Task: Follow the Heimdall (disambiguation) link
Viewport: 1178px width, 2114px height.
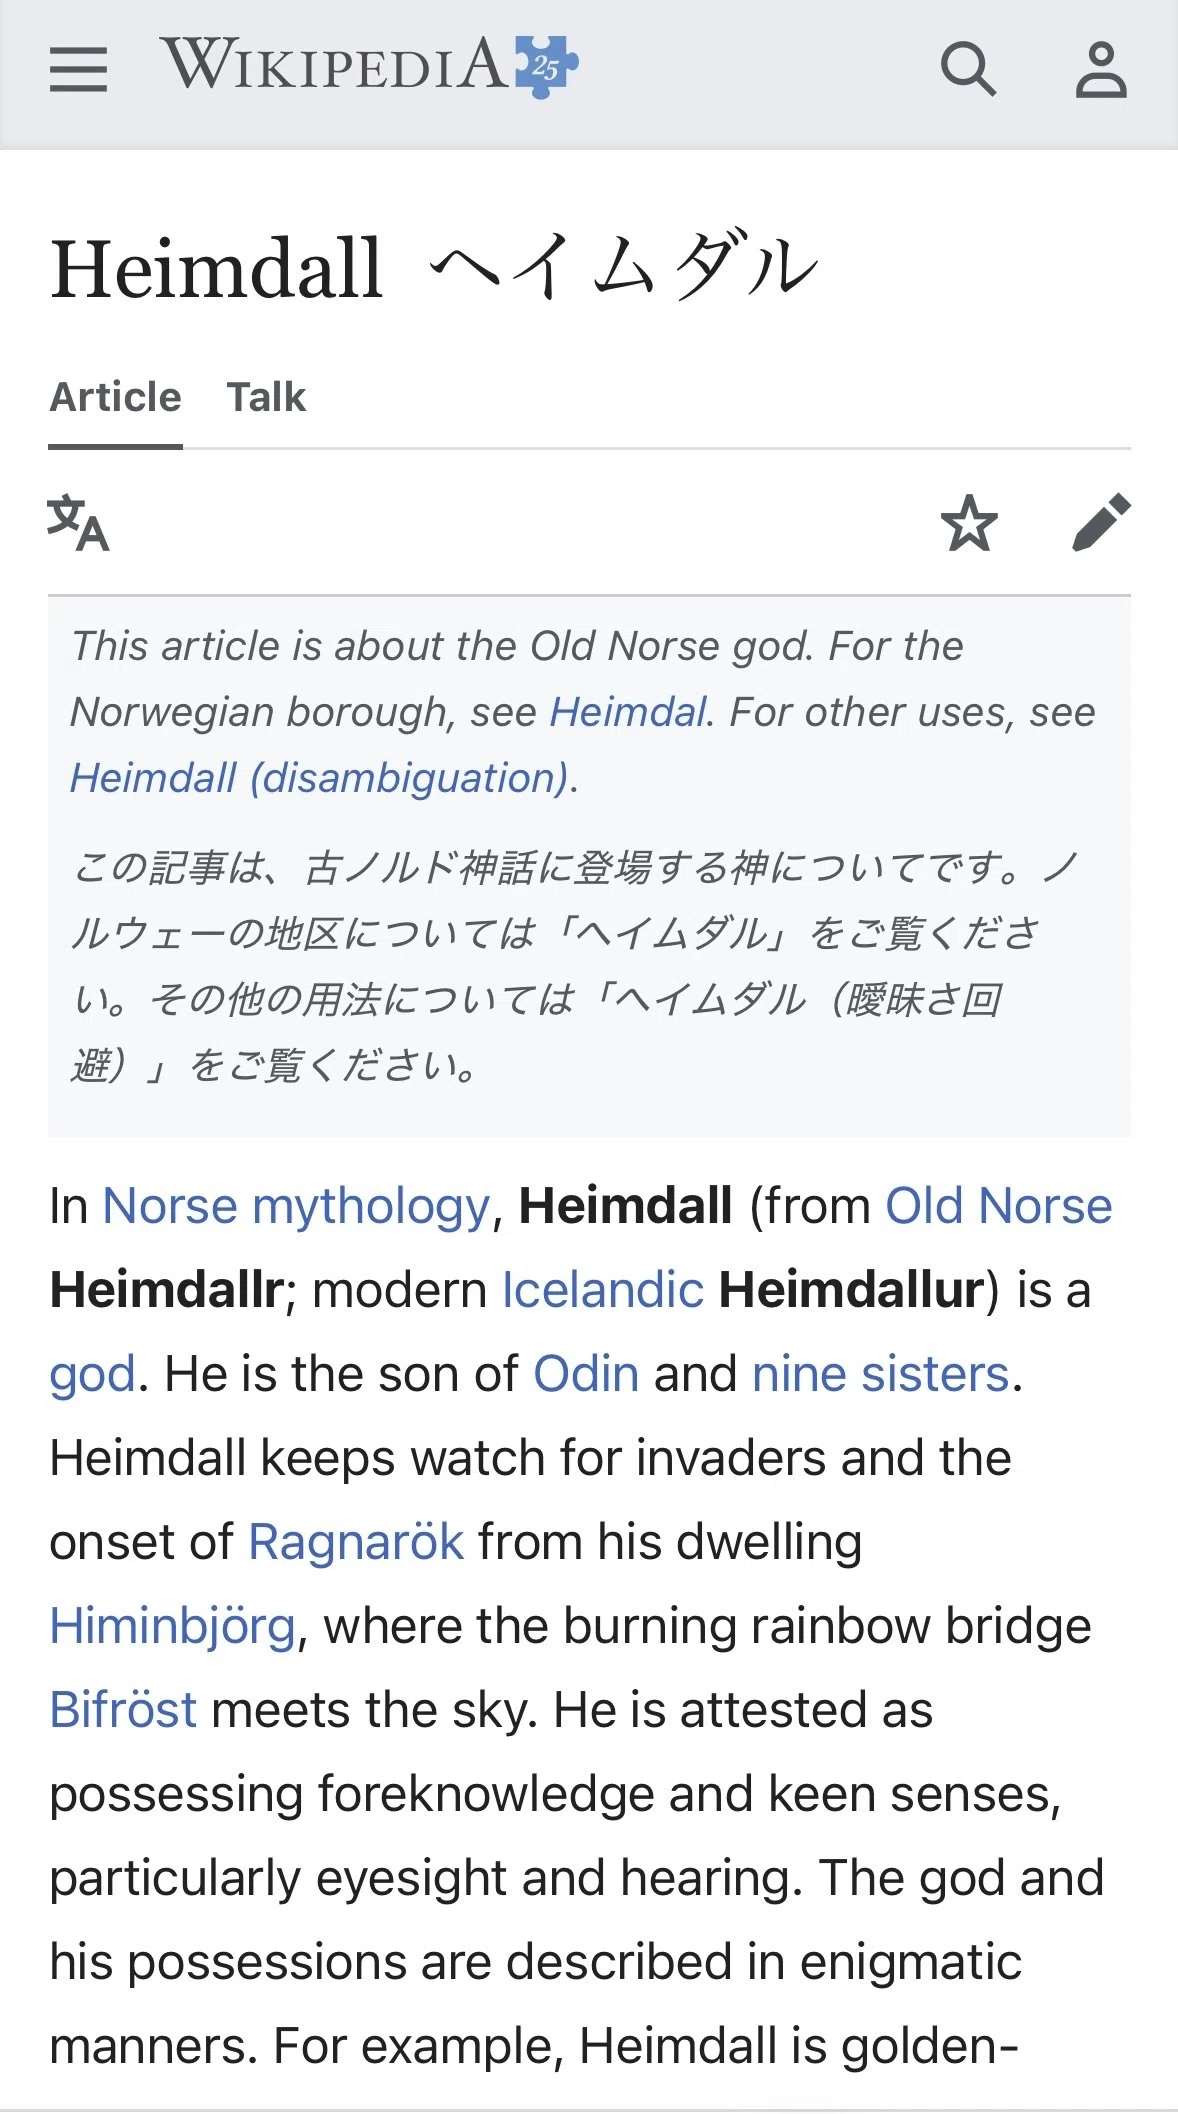Action: point(319,778)
